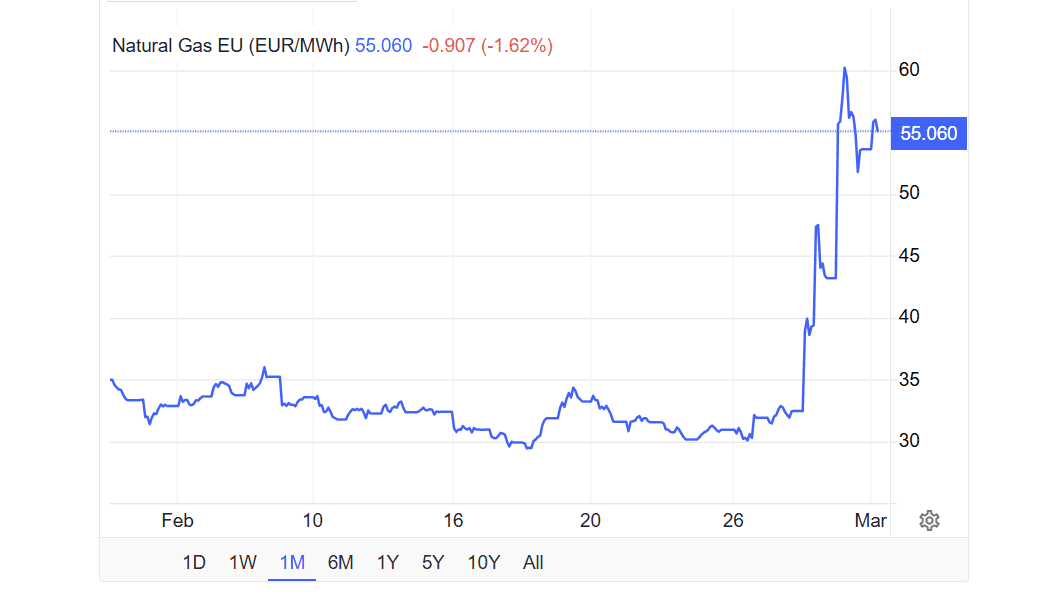
Task: Switch chart to 6M range
Action: (341, 562)
